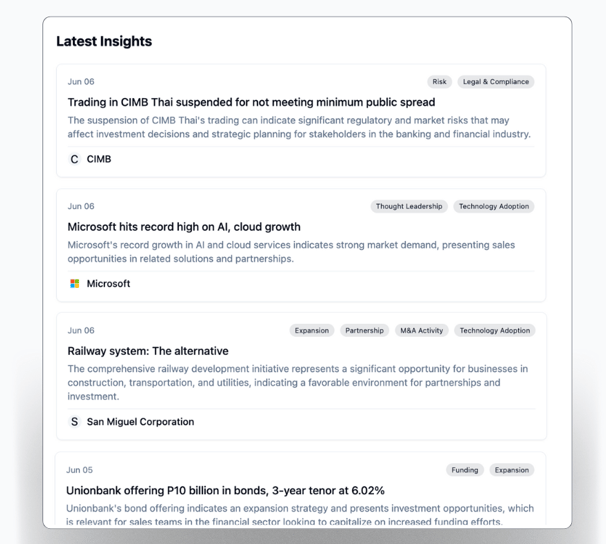Open Microsoft hits record high headline
The image size is (606, 544).
pyautogui.click(x=184, y=227)
